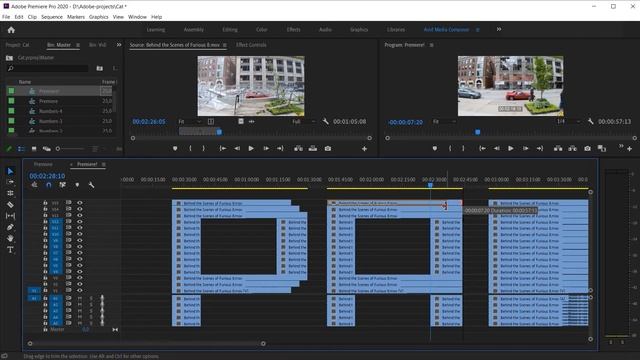Click the Program monitor playhead marker
640x360 pixels.
point(478,132)
